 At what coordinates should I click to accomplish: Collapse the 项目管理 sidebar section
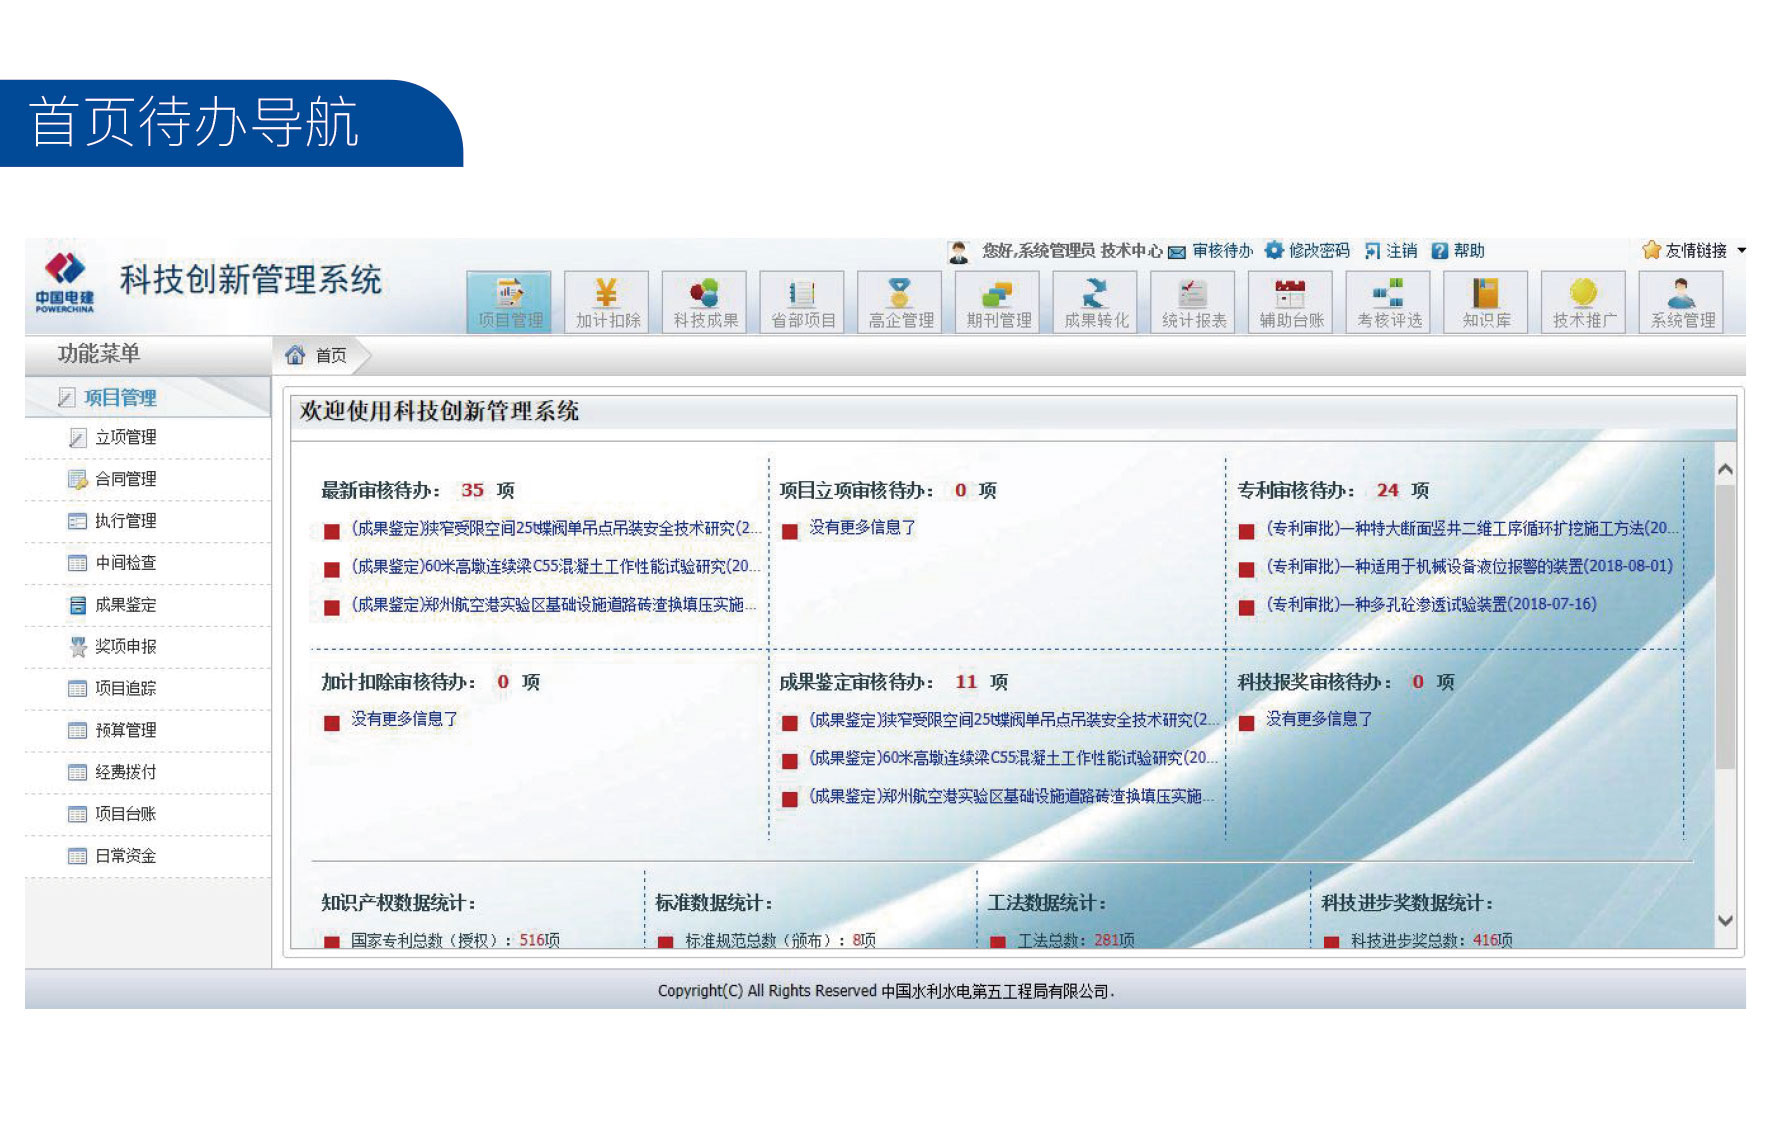(120, 398)
